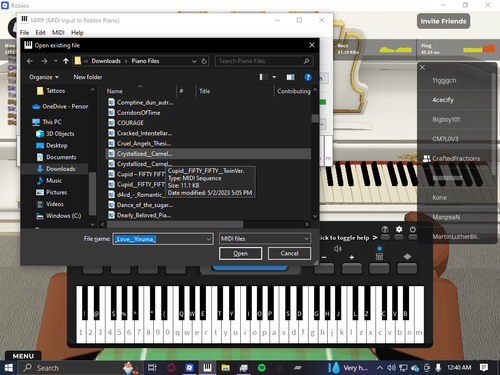Show the preview pane

coord(290,77)
